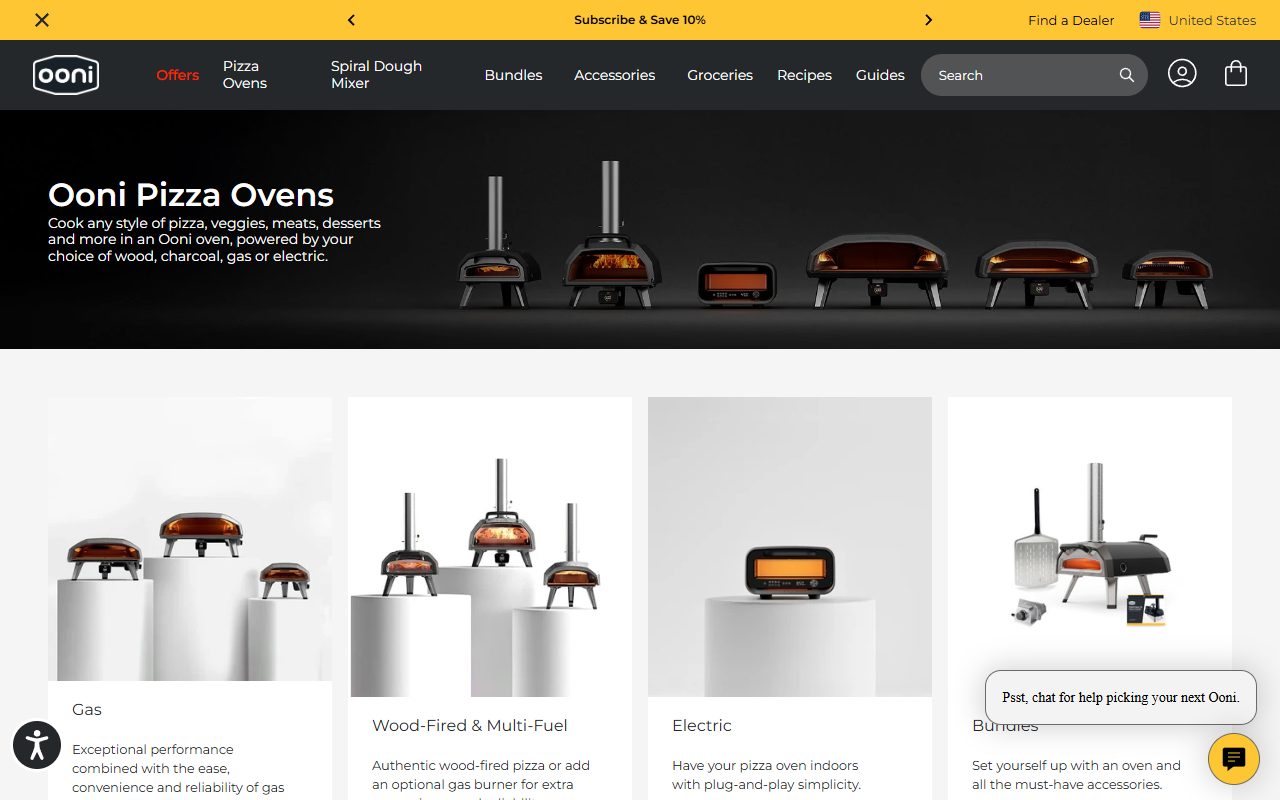Click the banner text starting 'Cook any style of pizza'
This screenshot has height=800, width=1280.
[x=214, y=239]
